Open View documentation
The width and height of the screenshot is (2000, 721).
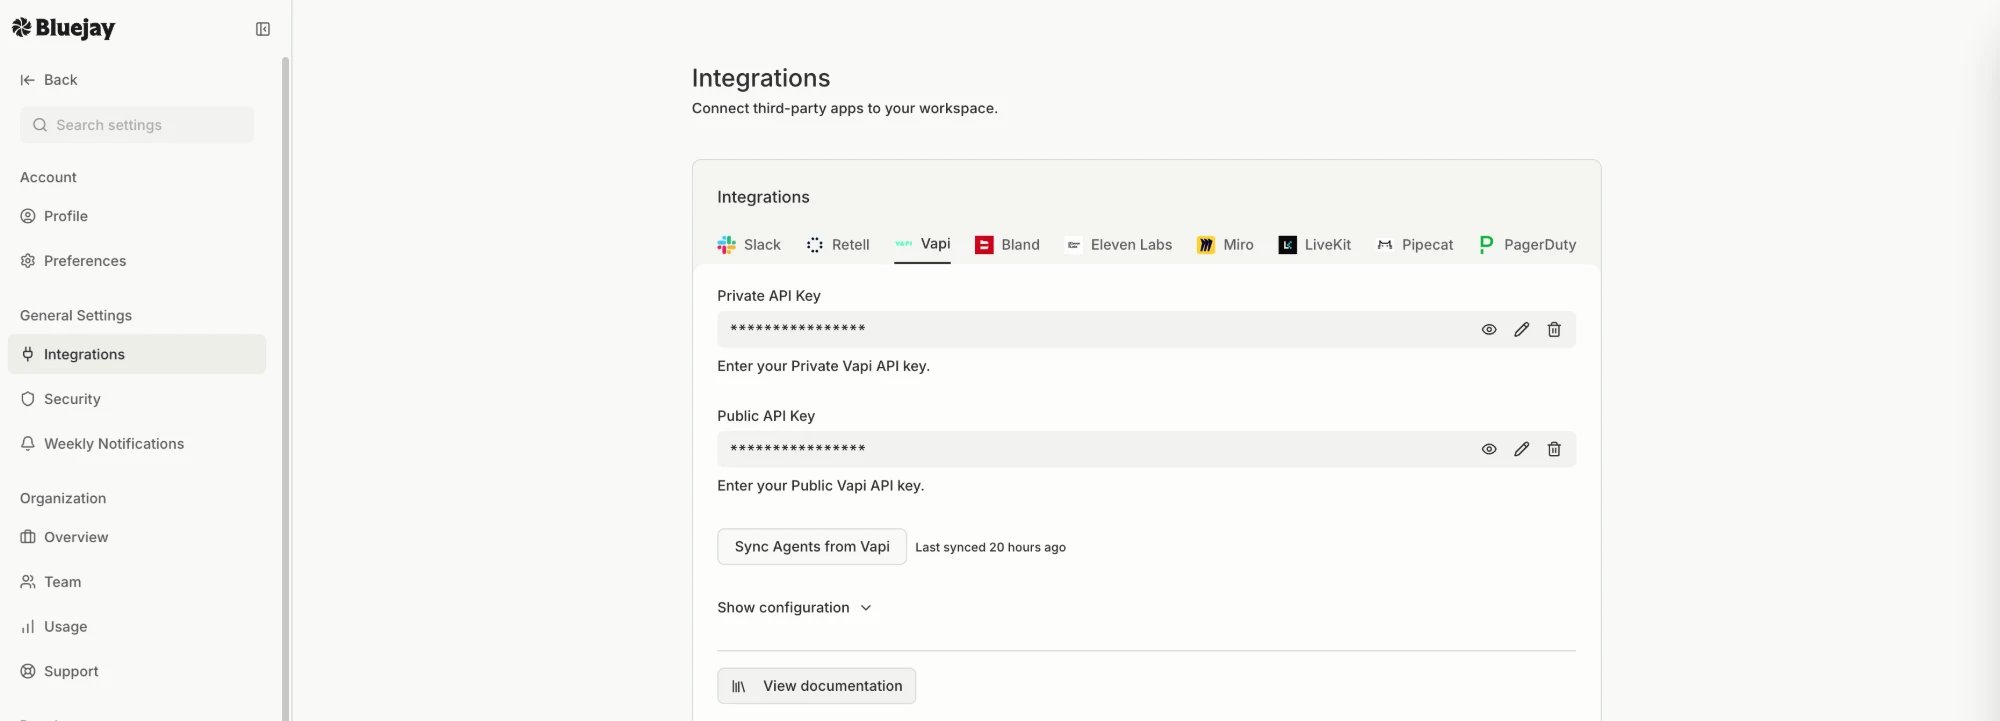[816, 686]
